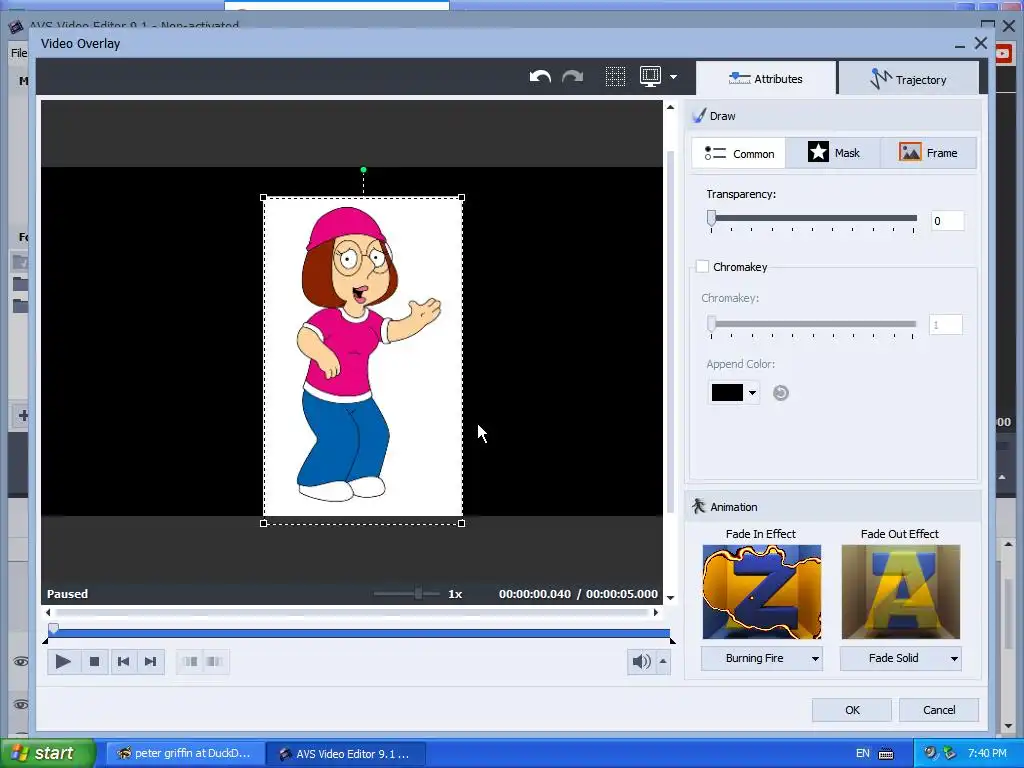Click the Chromakey value box
Image resolution: width=1024 pixels, height=768 pixels.
point(946,325)
